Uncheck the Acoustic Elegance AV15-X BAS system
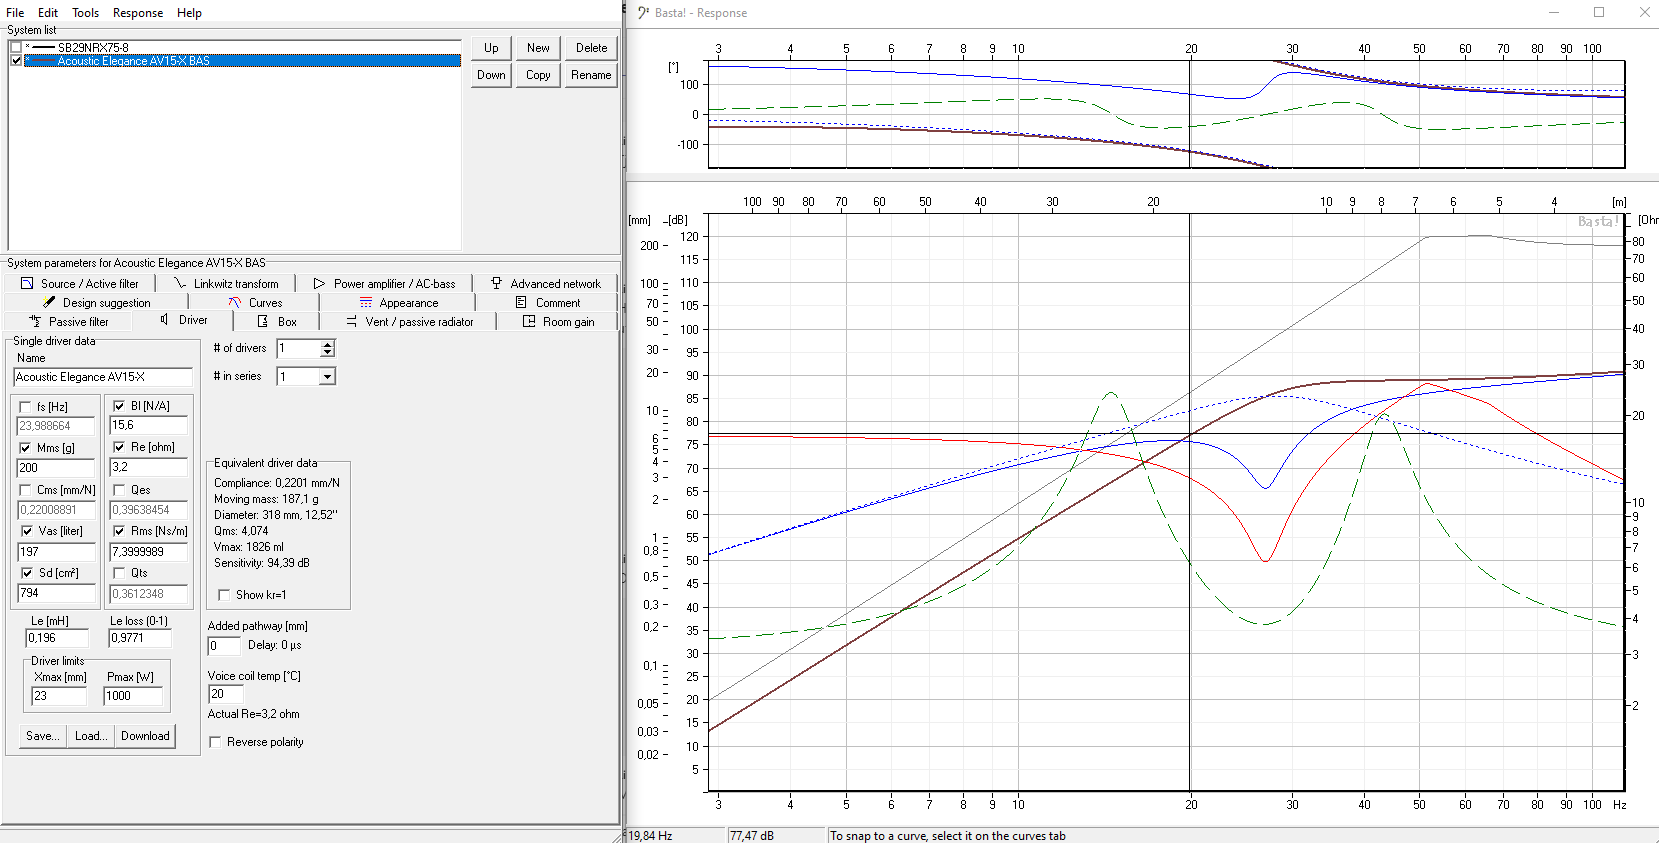This screenshot has height=843, width=1659. [x=16, y=60]
